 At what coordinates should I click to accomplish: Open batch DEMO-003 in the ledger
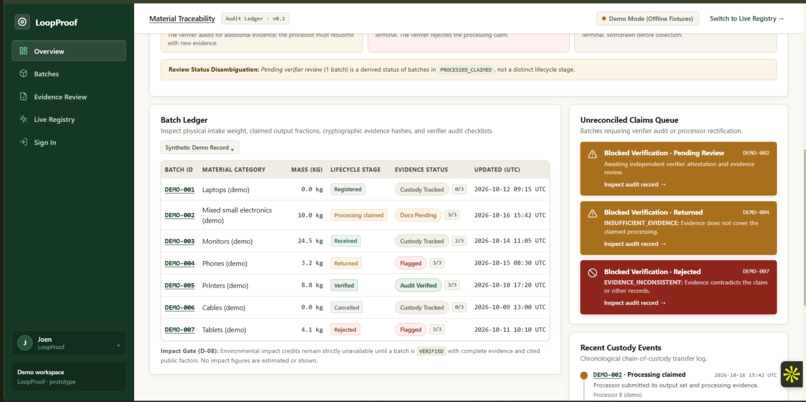179,241
